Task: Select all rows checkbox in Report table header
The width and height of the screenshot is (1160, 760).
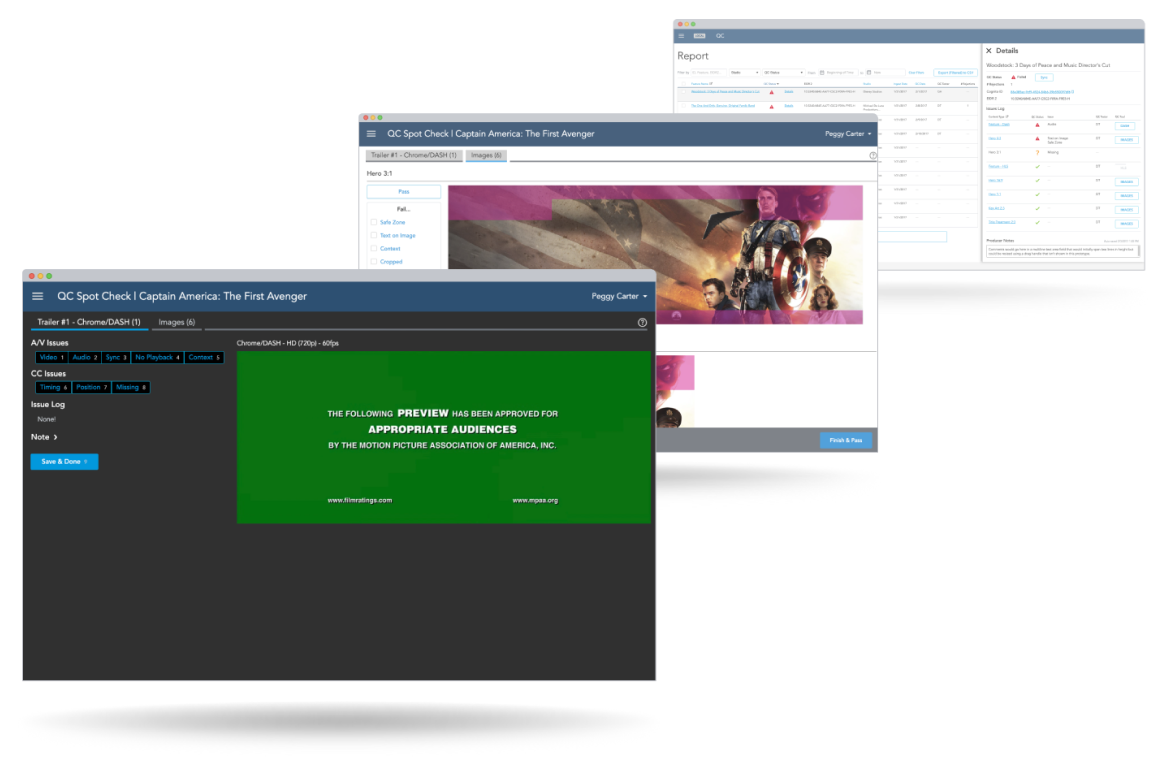Action: [684, 84]
